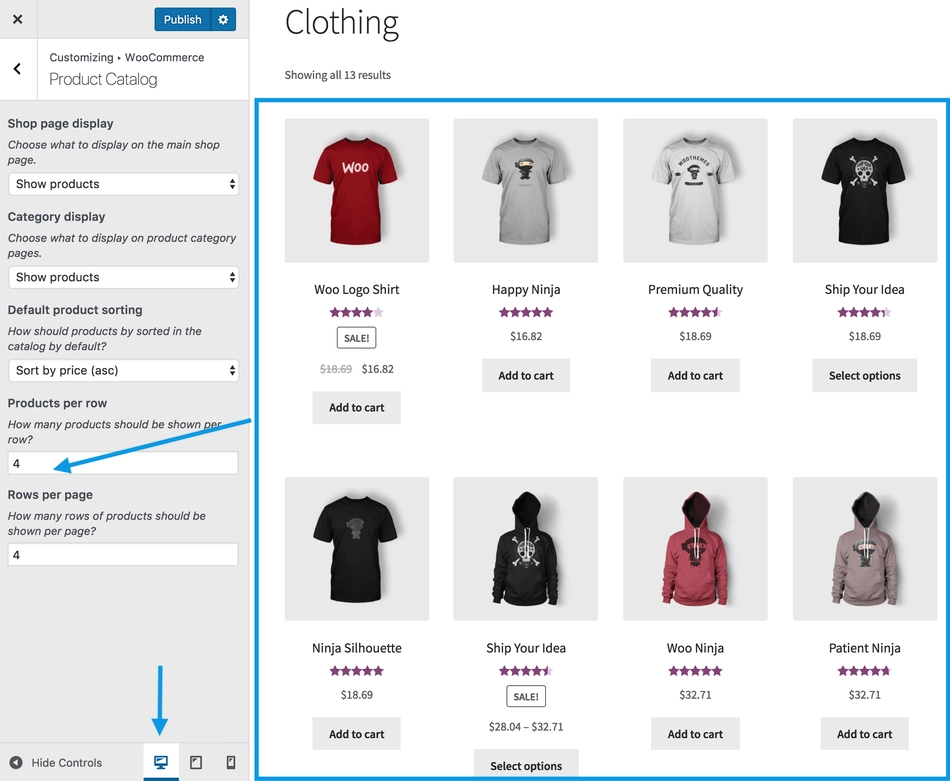
Task: Click the $32.71 price under Woo Ninja
Action: tap(695, 694)
